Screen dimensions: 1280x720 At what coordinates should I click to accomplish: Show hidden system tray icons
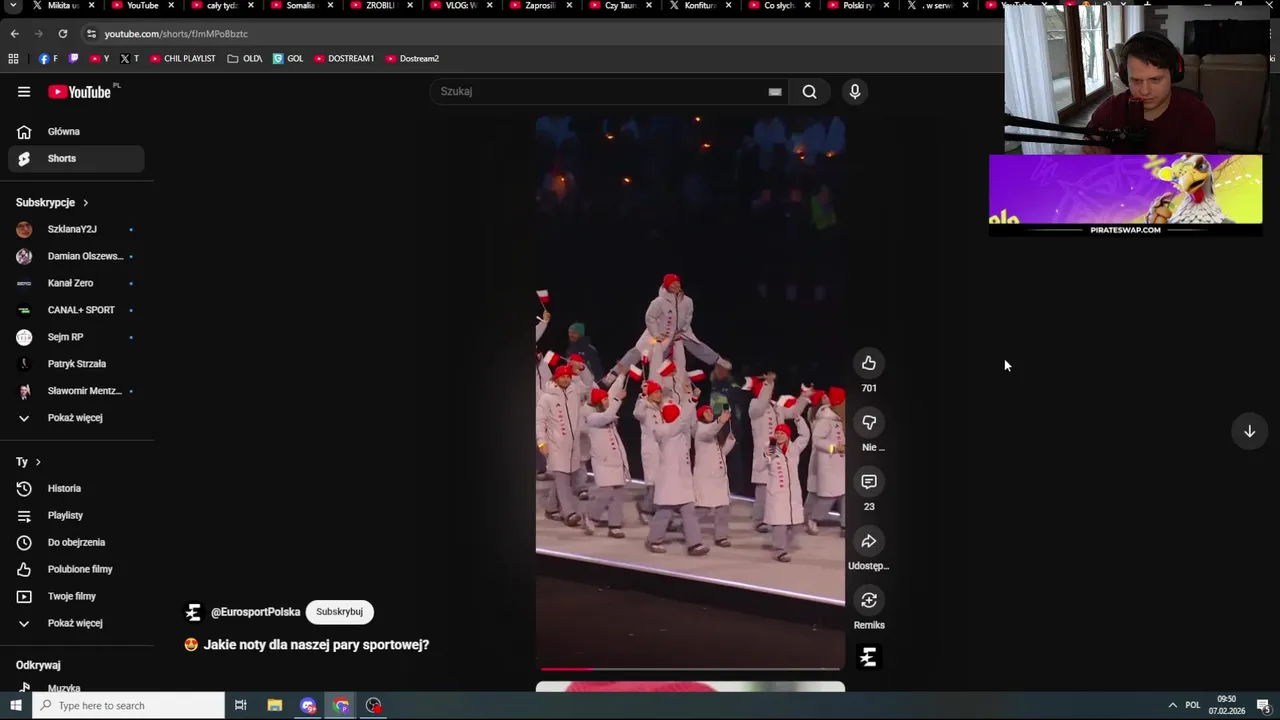1172,705
